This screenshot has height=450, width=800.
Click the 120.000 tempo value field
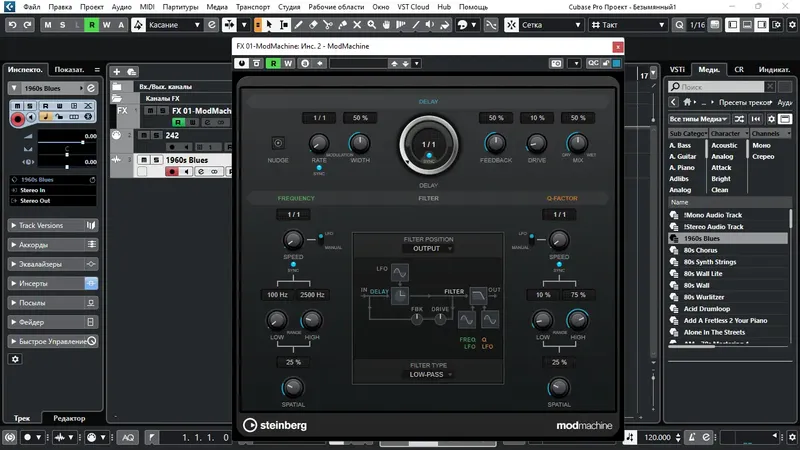pyautogui.click(x=657, y=437)
